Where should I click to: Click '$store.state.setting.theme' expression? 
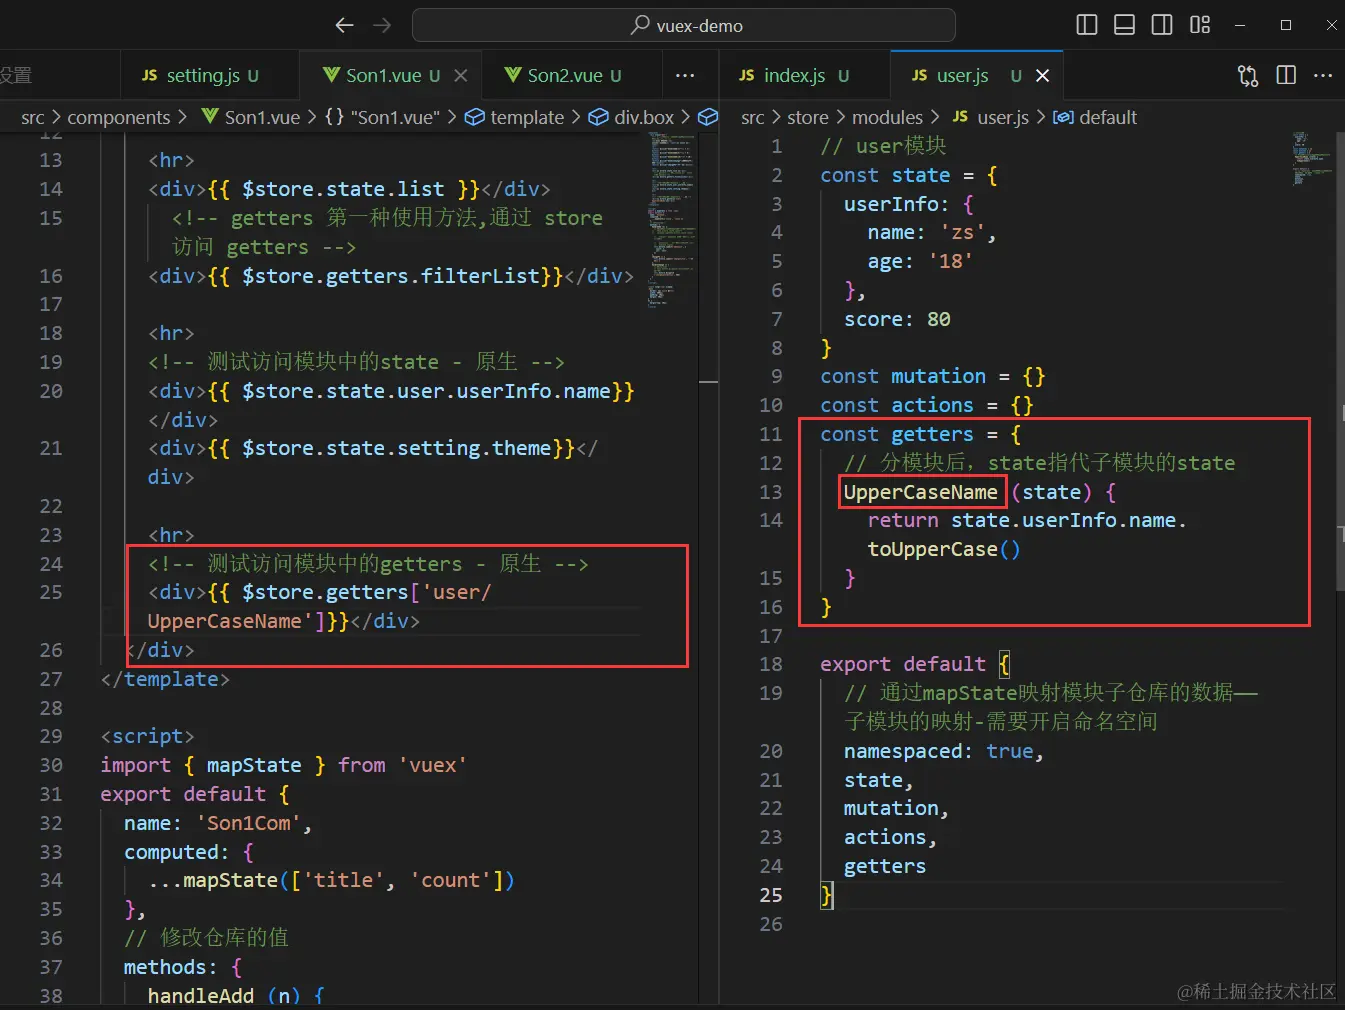pos(396,448)
